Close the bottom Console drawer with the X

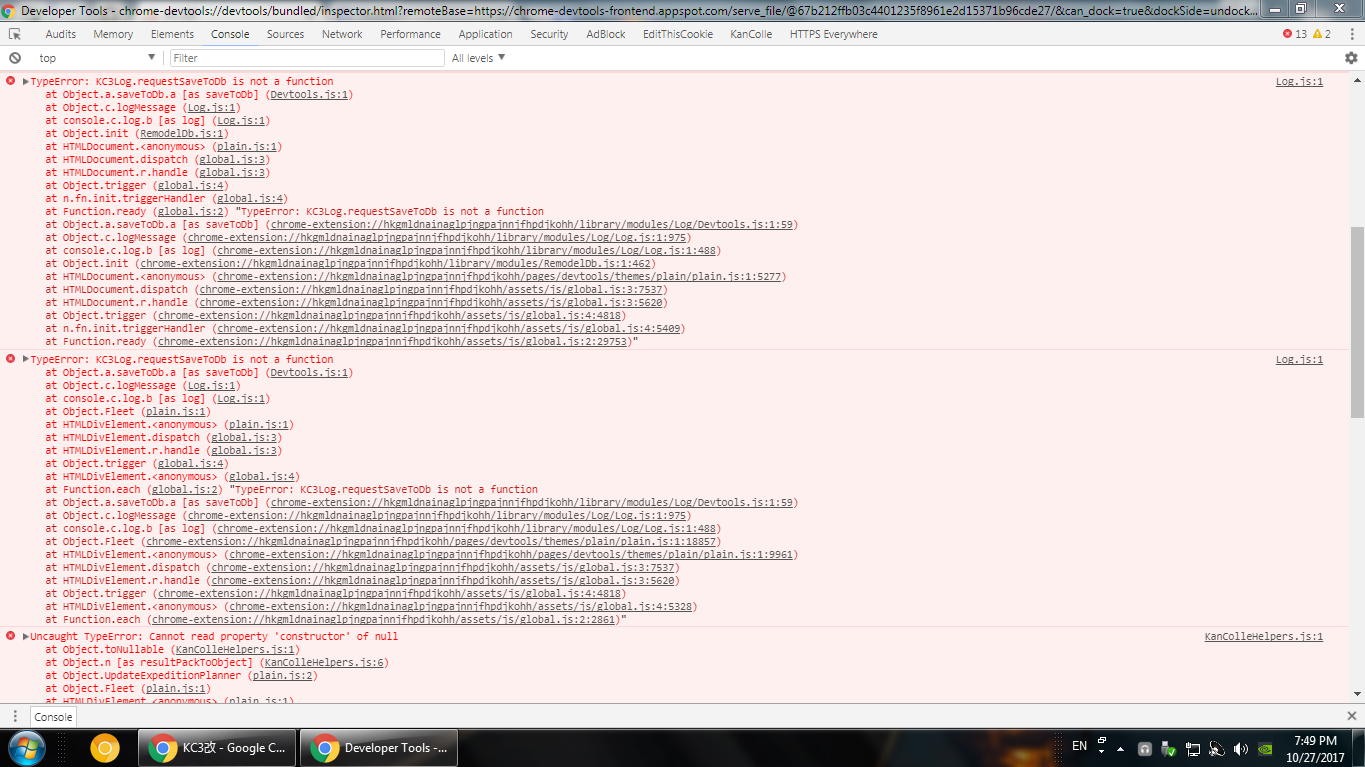click(1354, 717)
